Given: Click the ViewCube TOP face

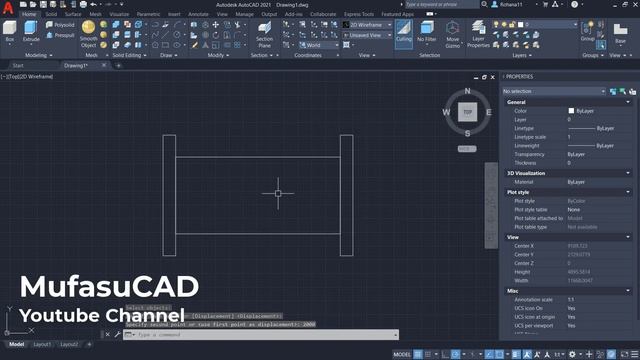Looking at the screenshot, I should (x=467, y=112).
